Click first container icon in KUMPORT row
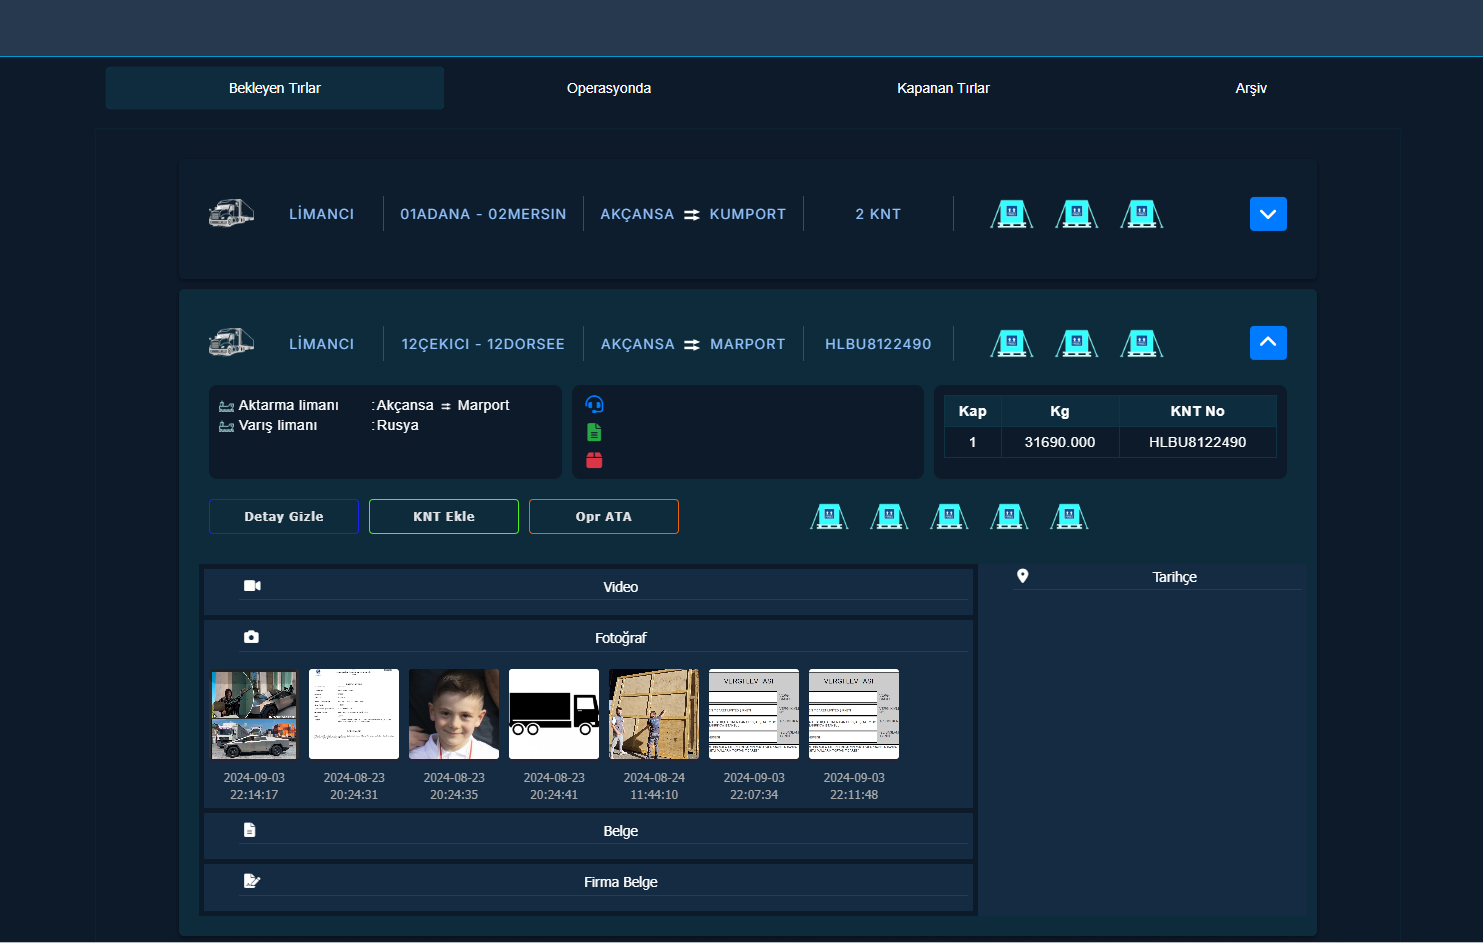This screenshot has width=1483, height=944. tap(1011, 214)
